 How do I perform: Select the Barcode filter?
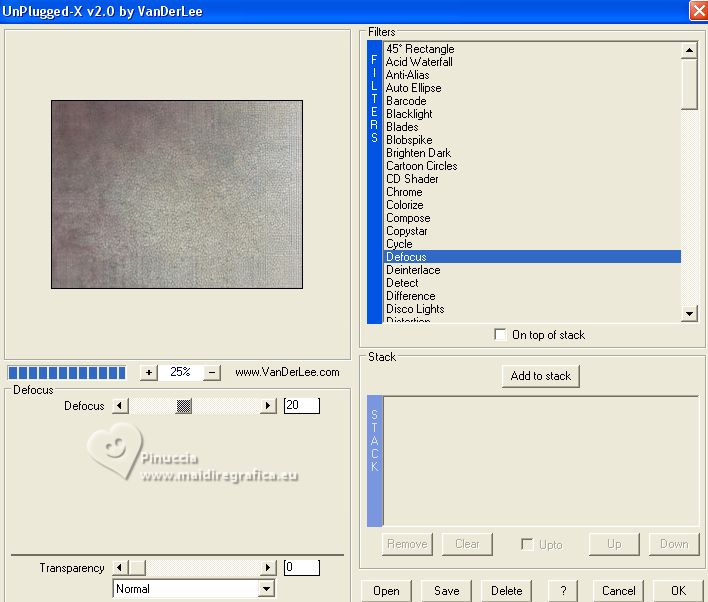[532, 101]
